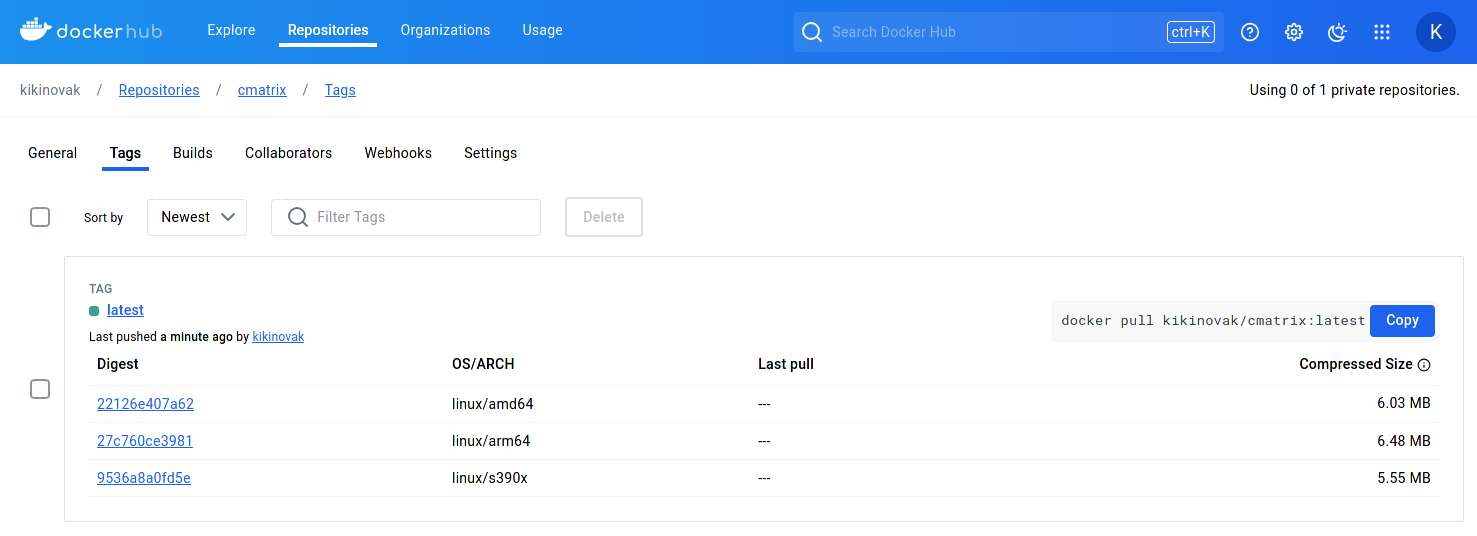The height and width of the screenshot is (536, 1477).
Task: Open the settings gear icon
Action: (x=1294, y=32)
